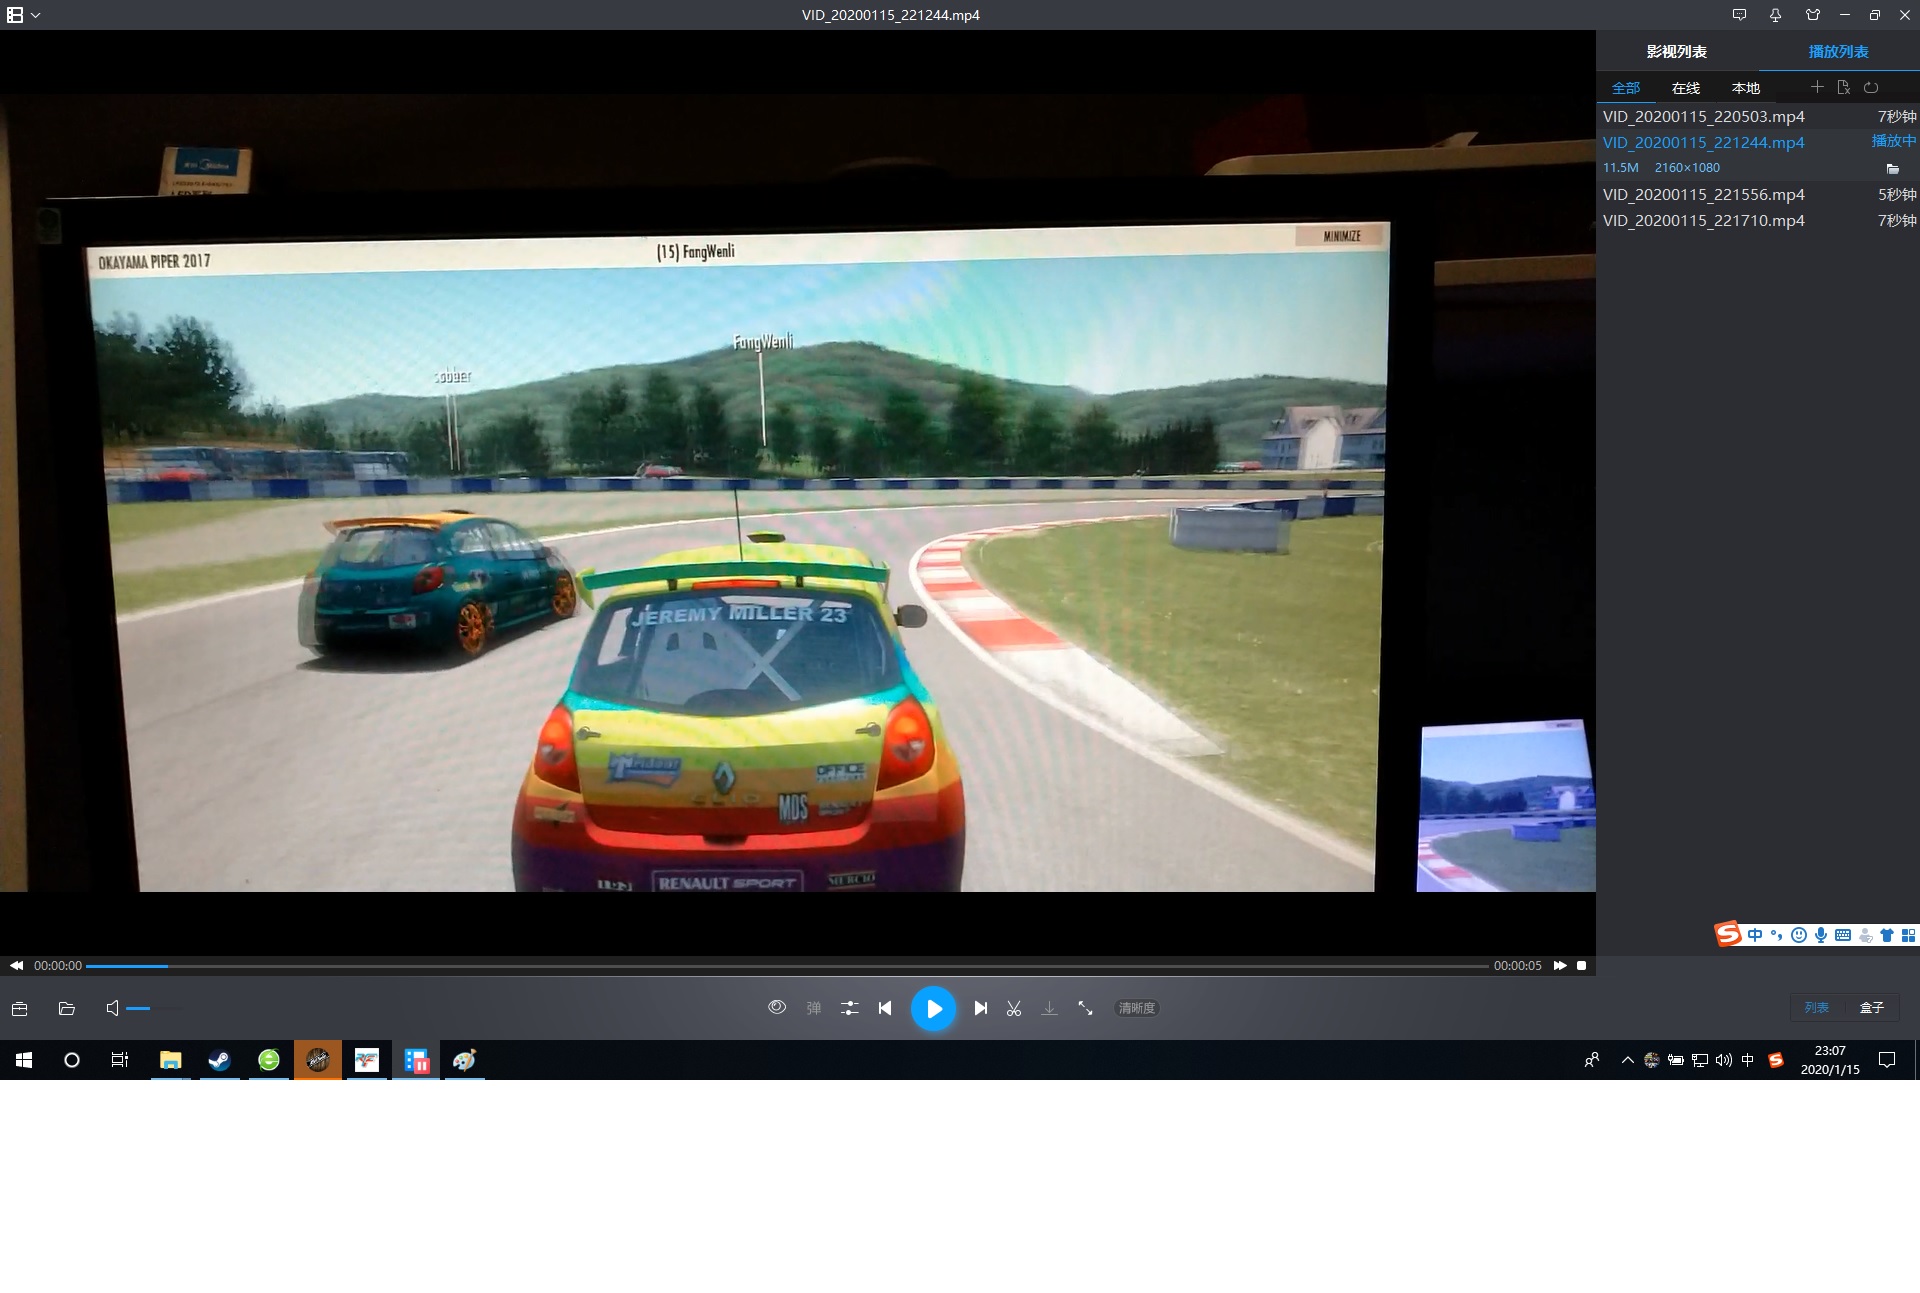Open the Windows Start menu

coord(24,1060)
